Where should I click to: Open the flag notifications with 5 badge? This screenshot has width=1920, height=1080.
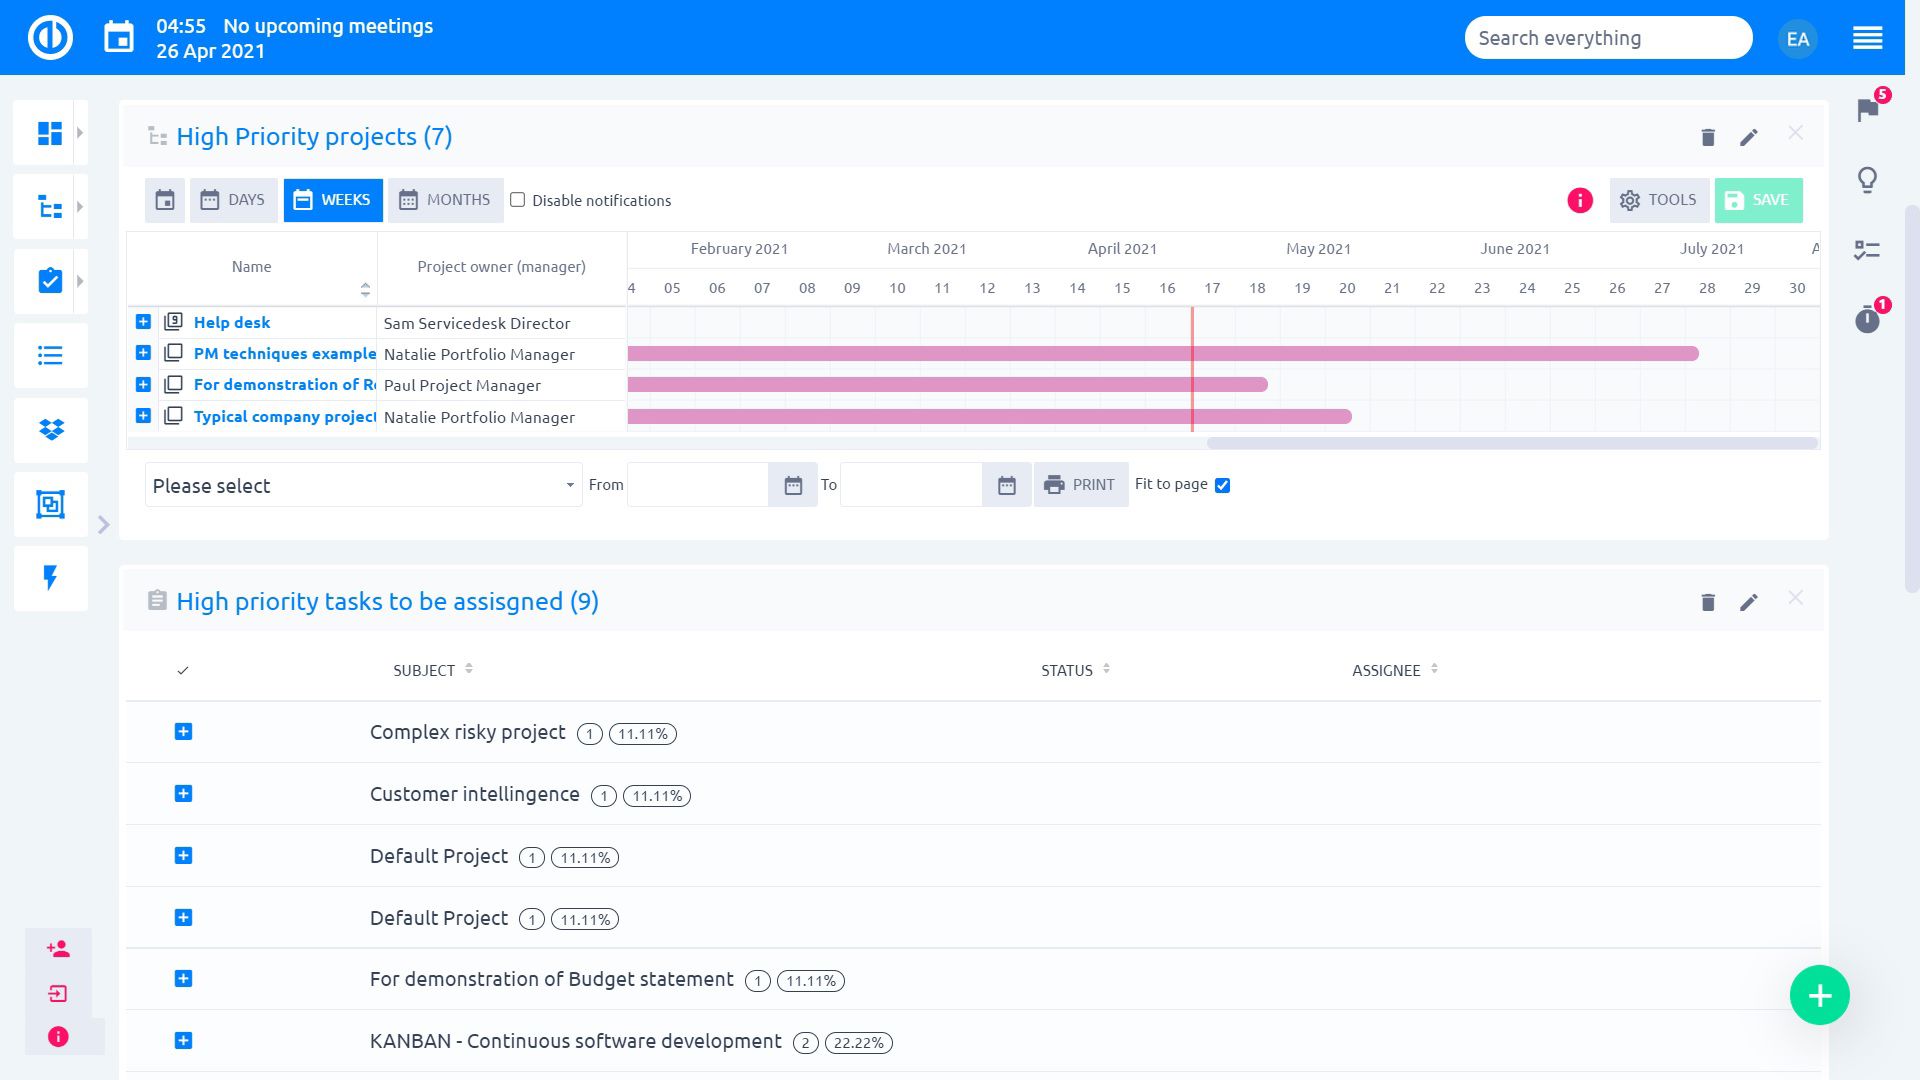(x=1867, y=110)
